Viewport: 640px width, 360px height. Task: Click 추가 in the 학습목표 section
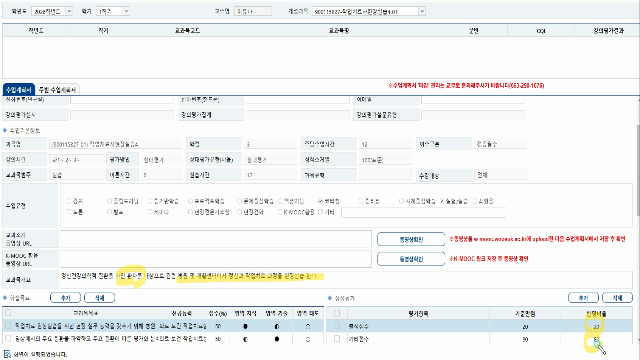65,298
